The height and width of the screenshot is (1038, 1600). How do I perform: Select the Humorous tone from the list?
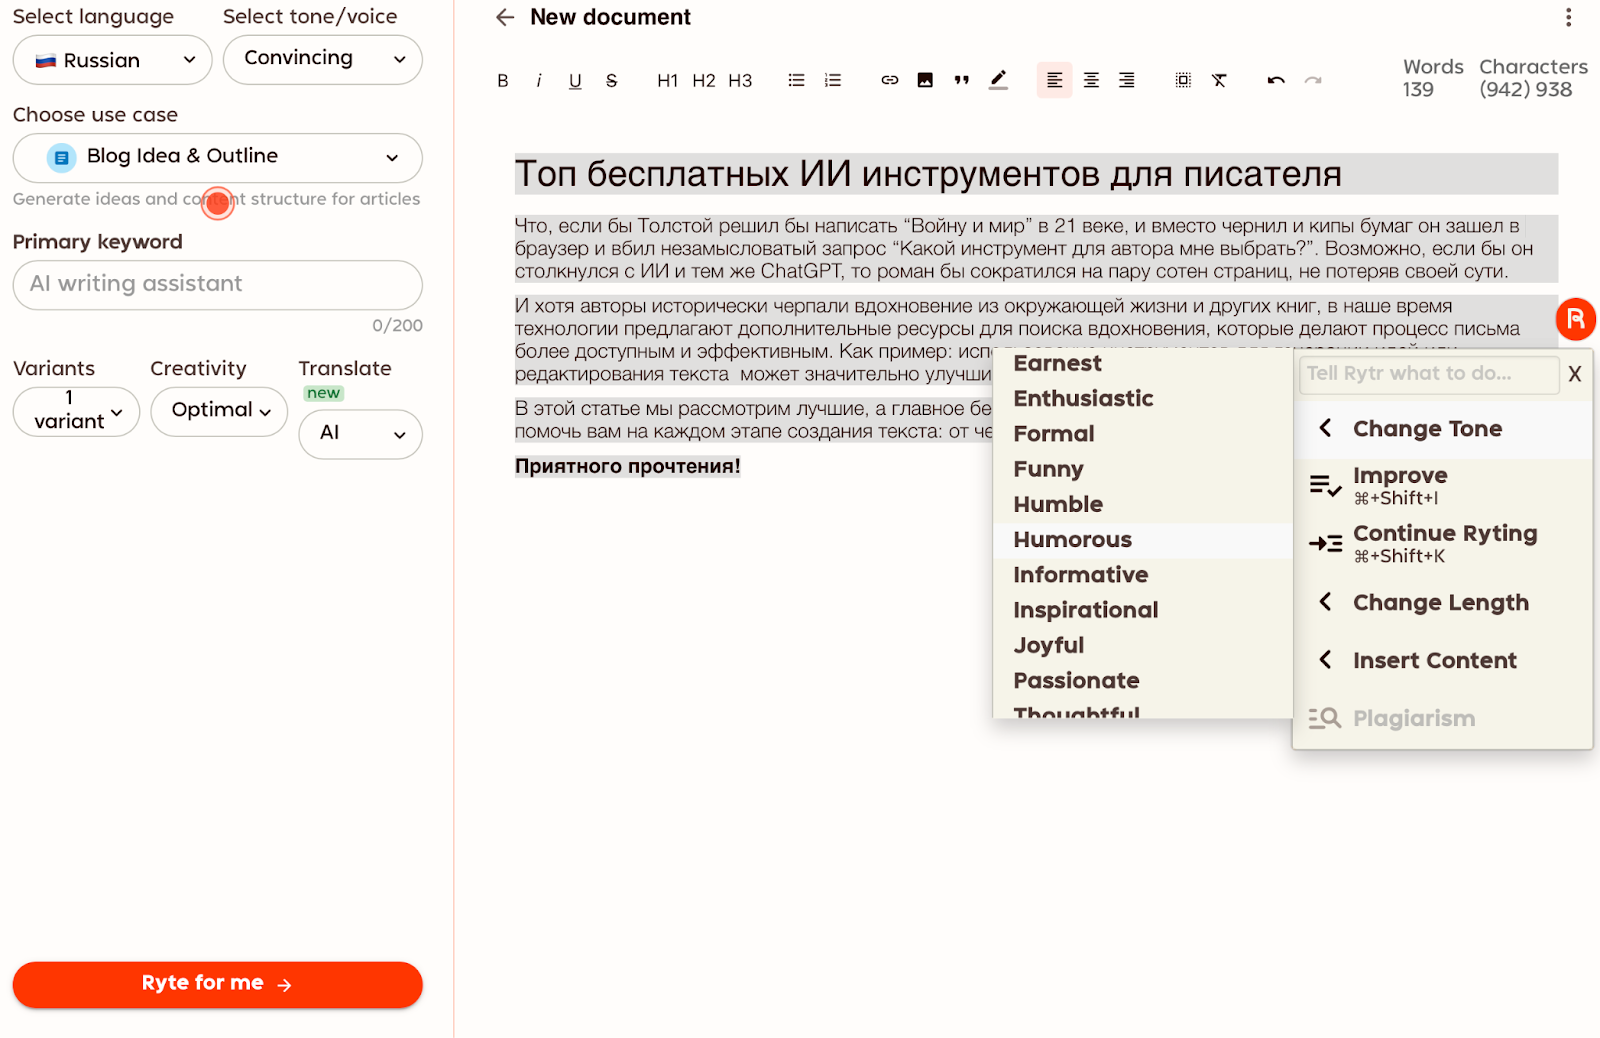pyautogui.click(x=1071, y=540)
